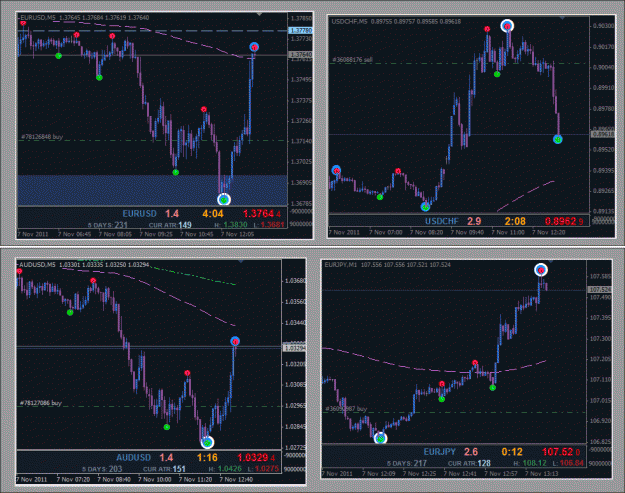This screenshot has width=625, height=493.
Task: Click the 7 Nov 12:05 time label
Action: coord(238,234)
